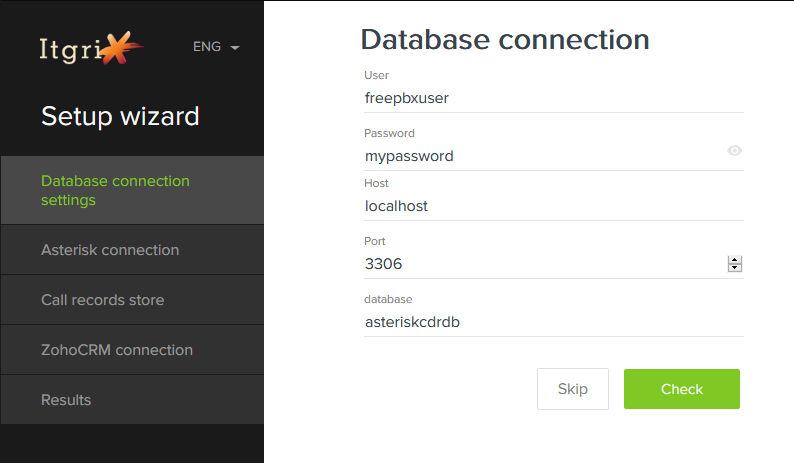Click the Database connection heading

(x=505, y=40)
